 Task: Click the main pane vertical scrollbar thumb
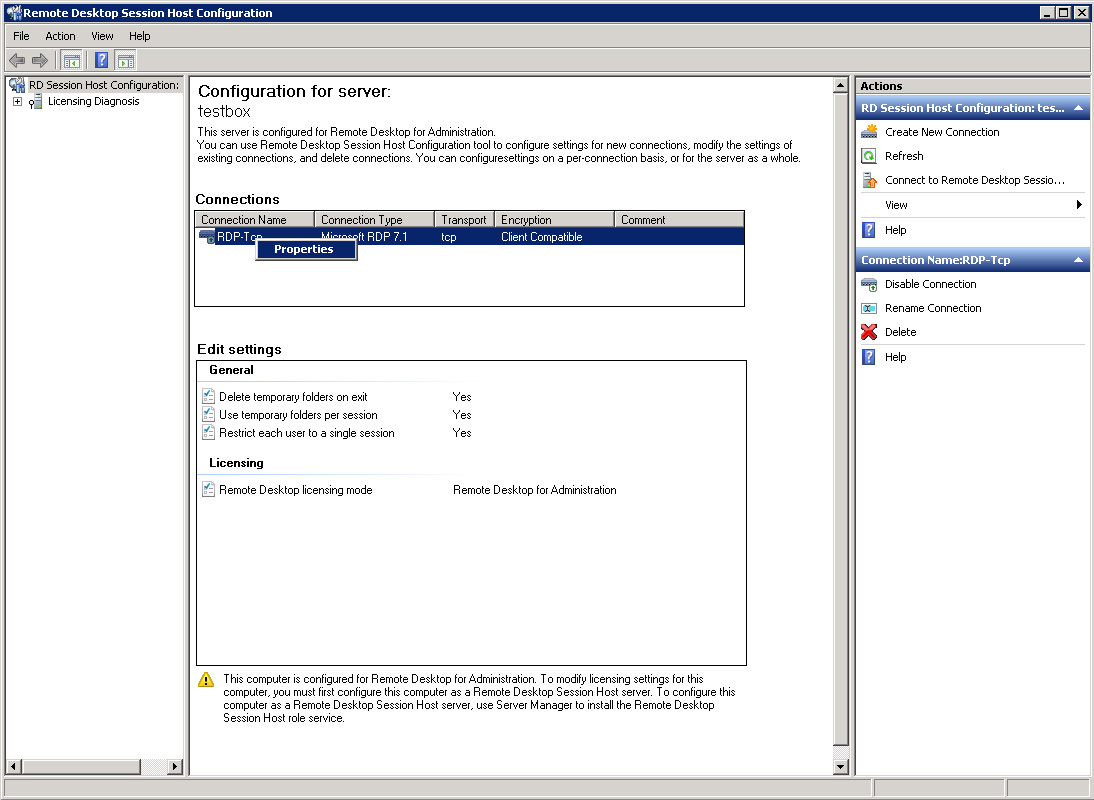pyautogui.click(x=841, y=419)
